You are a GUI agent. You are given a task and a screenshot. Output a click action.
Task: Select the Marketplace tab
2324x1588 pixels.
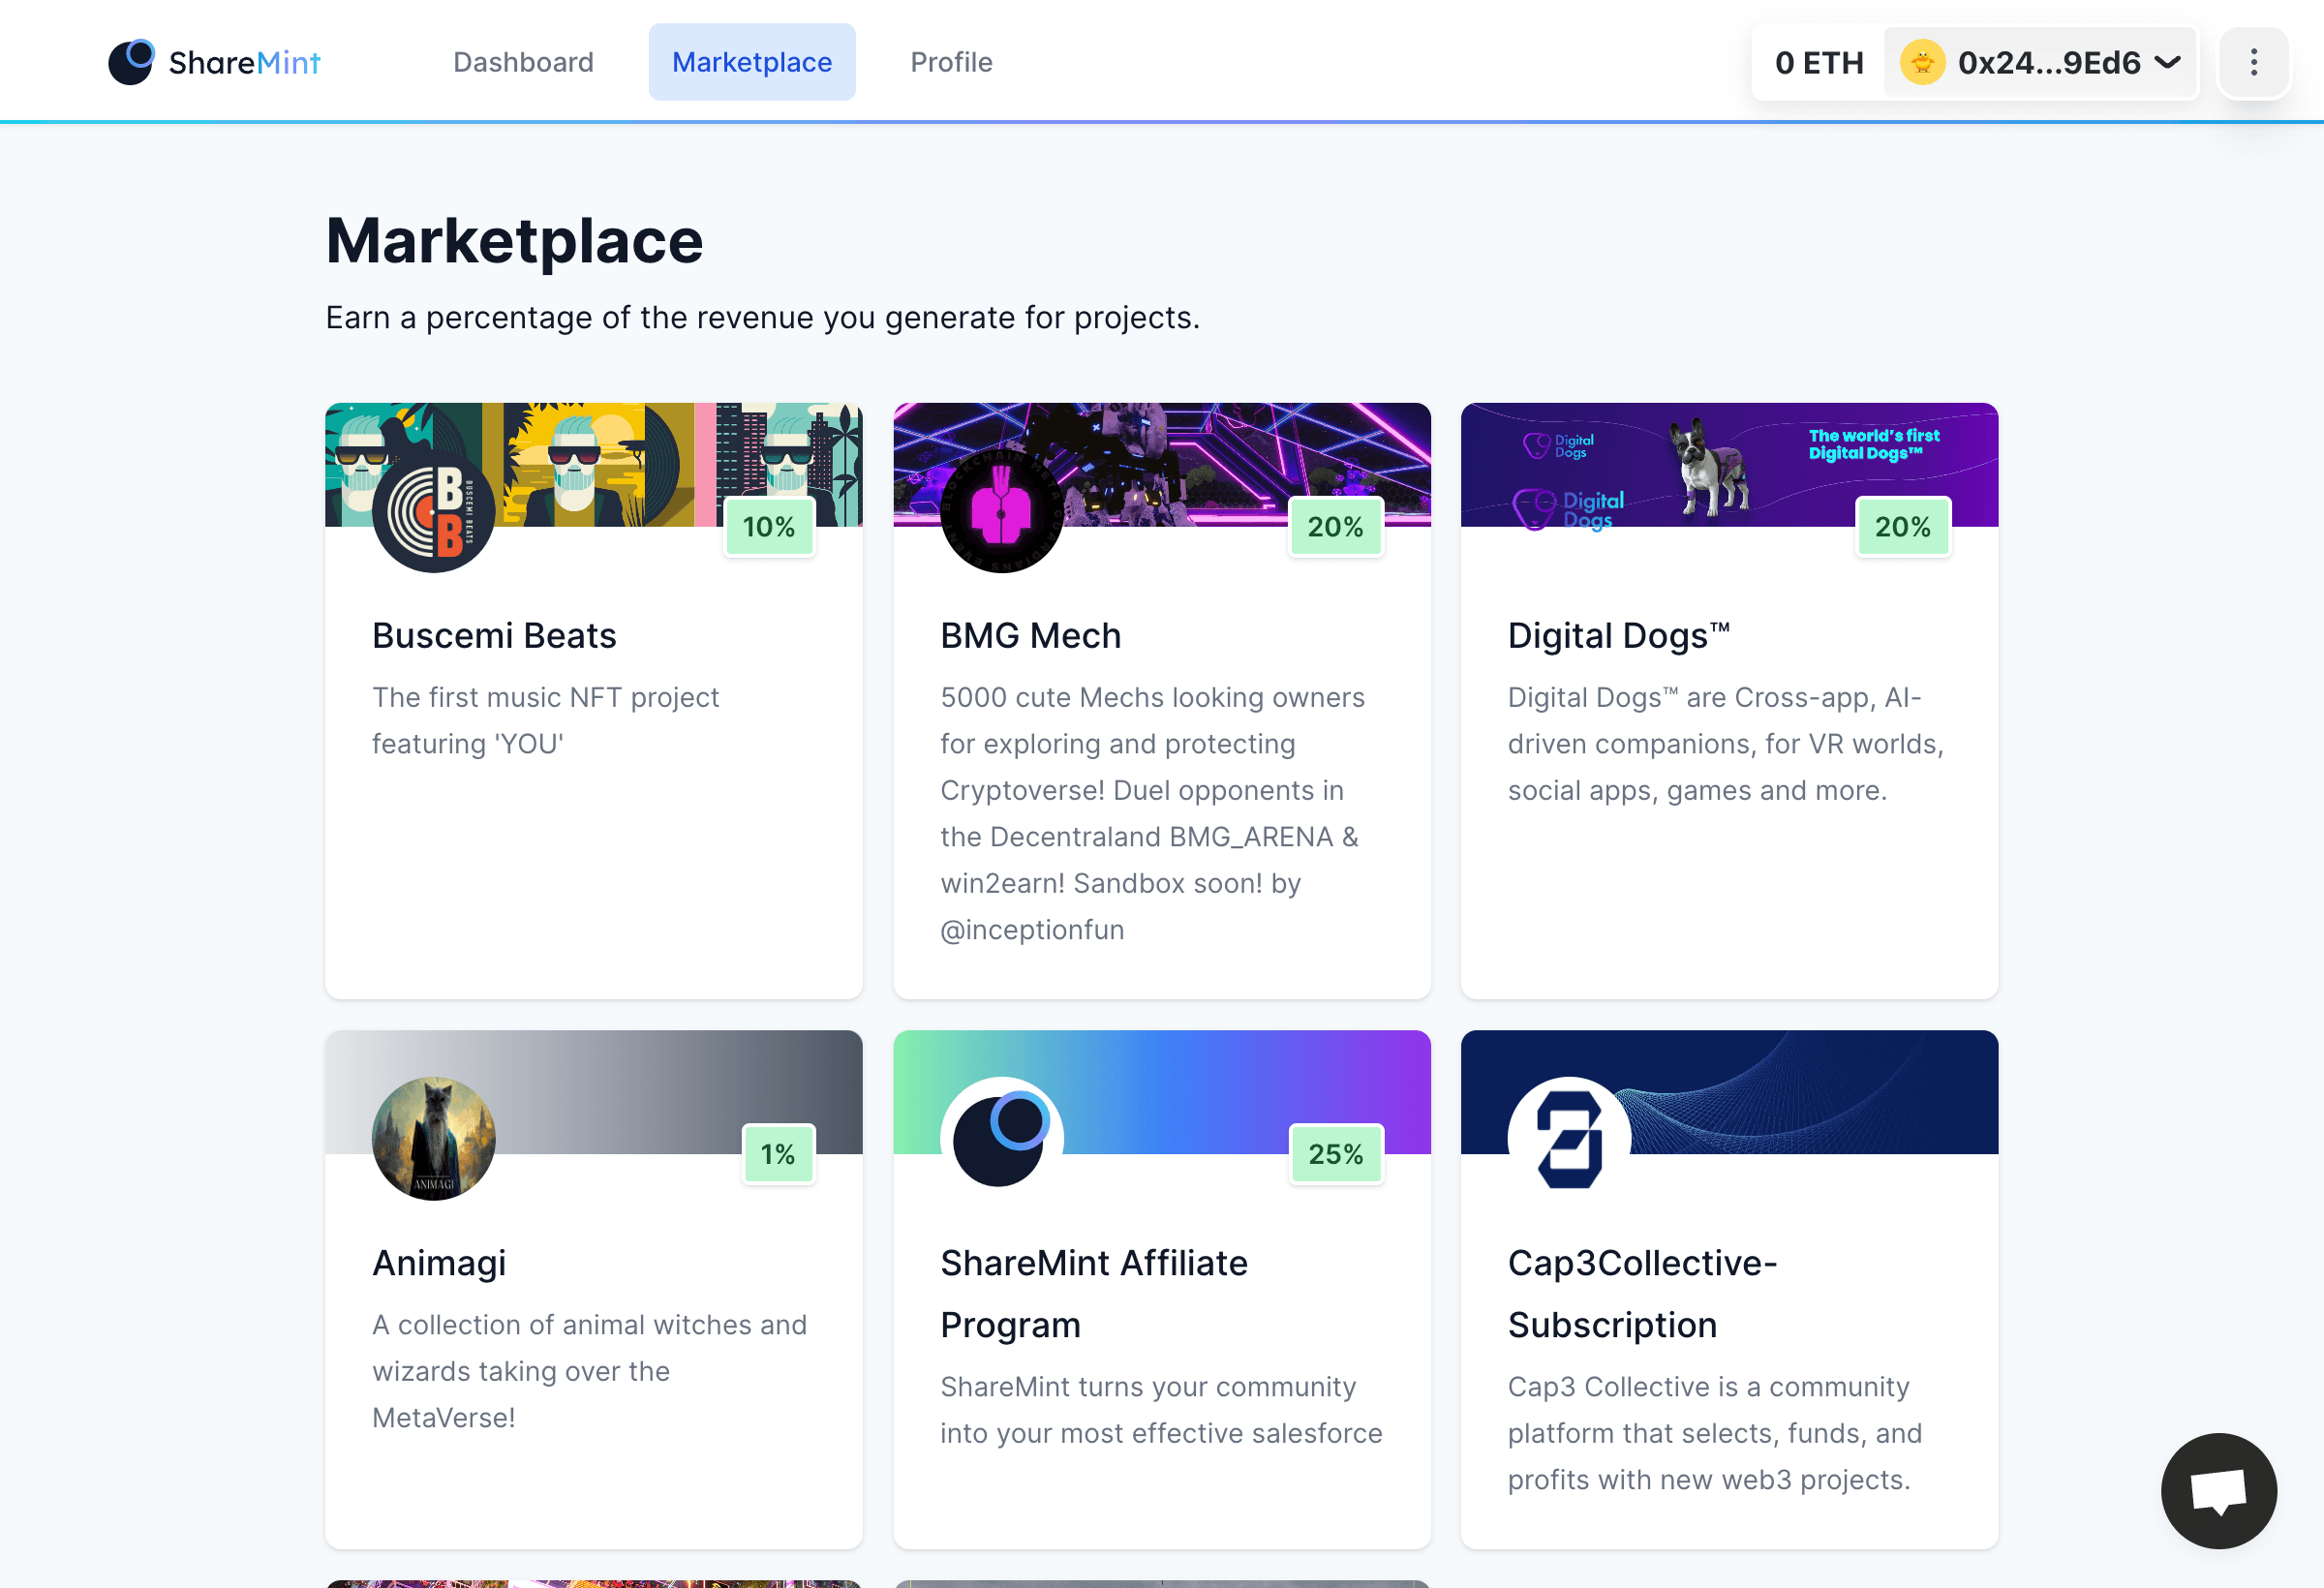(x=752, y=62)
